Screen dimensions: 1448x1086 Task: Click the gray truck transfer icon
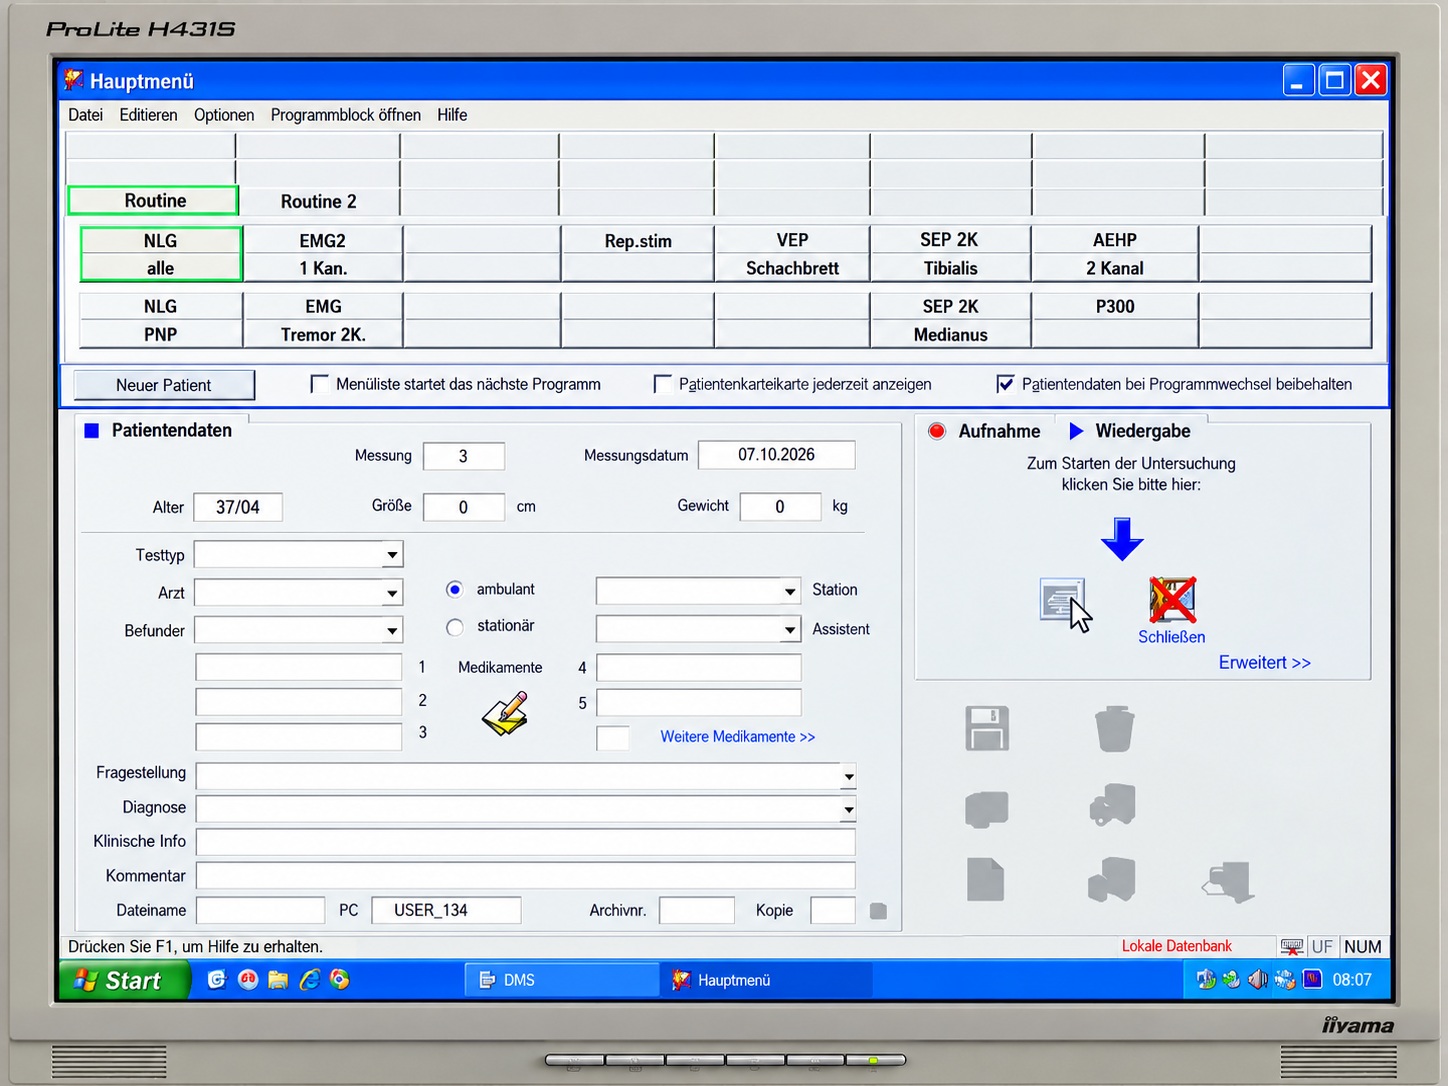(x=1112, y=805)
